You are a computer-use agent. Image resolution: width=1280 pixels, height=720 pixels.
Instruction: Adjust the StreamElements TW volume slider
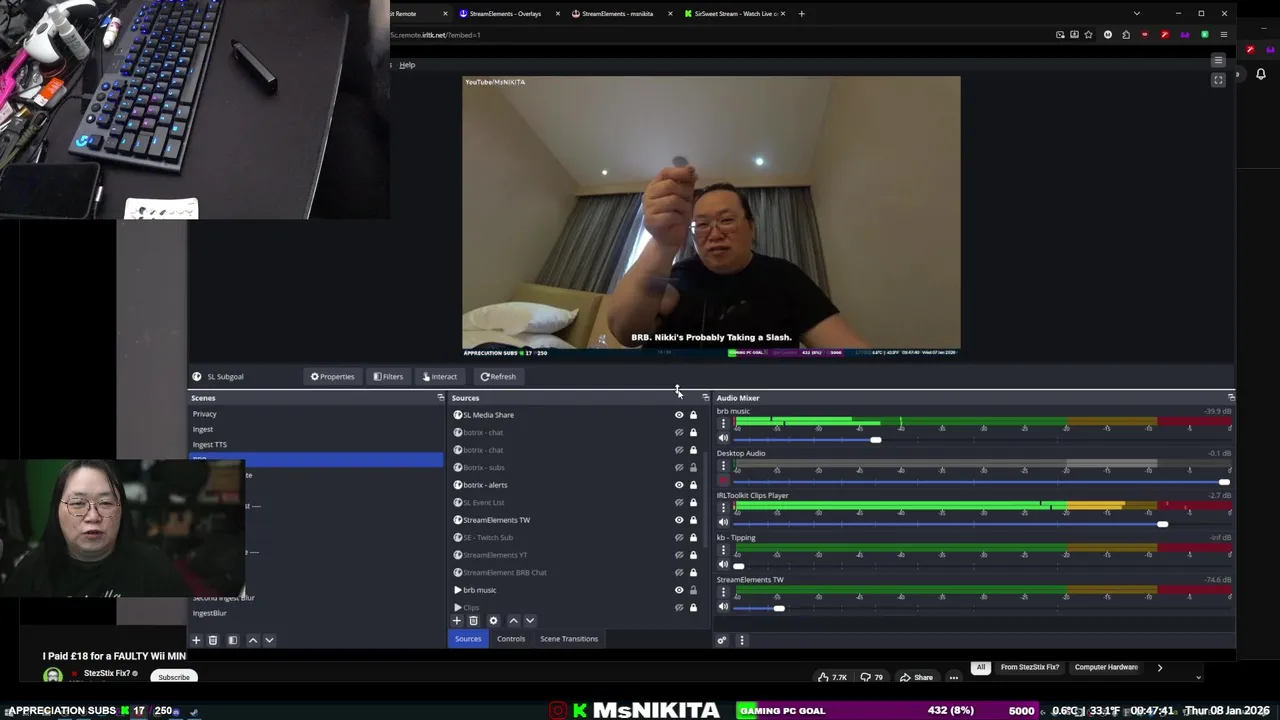[x=779, y=608]
